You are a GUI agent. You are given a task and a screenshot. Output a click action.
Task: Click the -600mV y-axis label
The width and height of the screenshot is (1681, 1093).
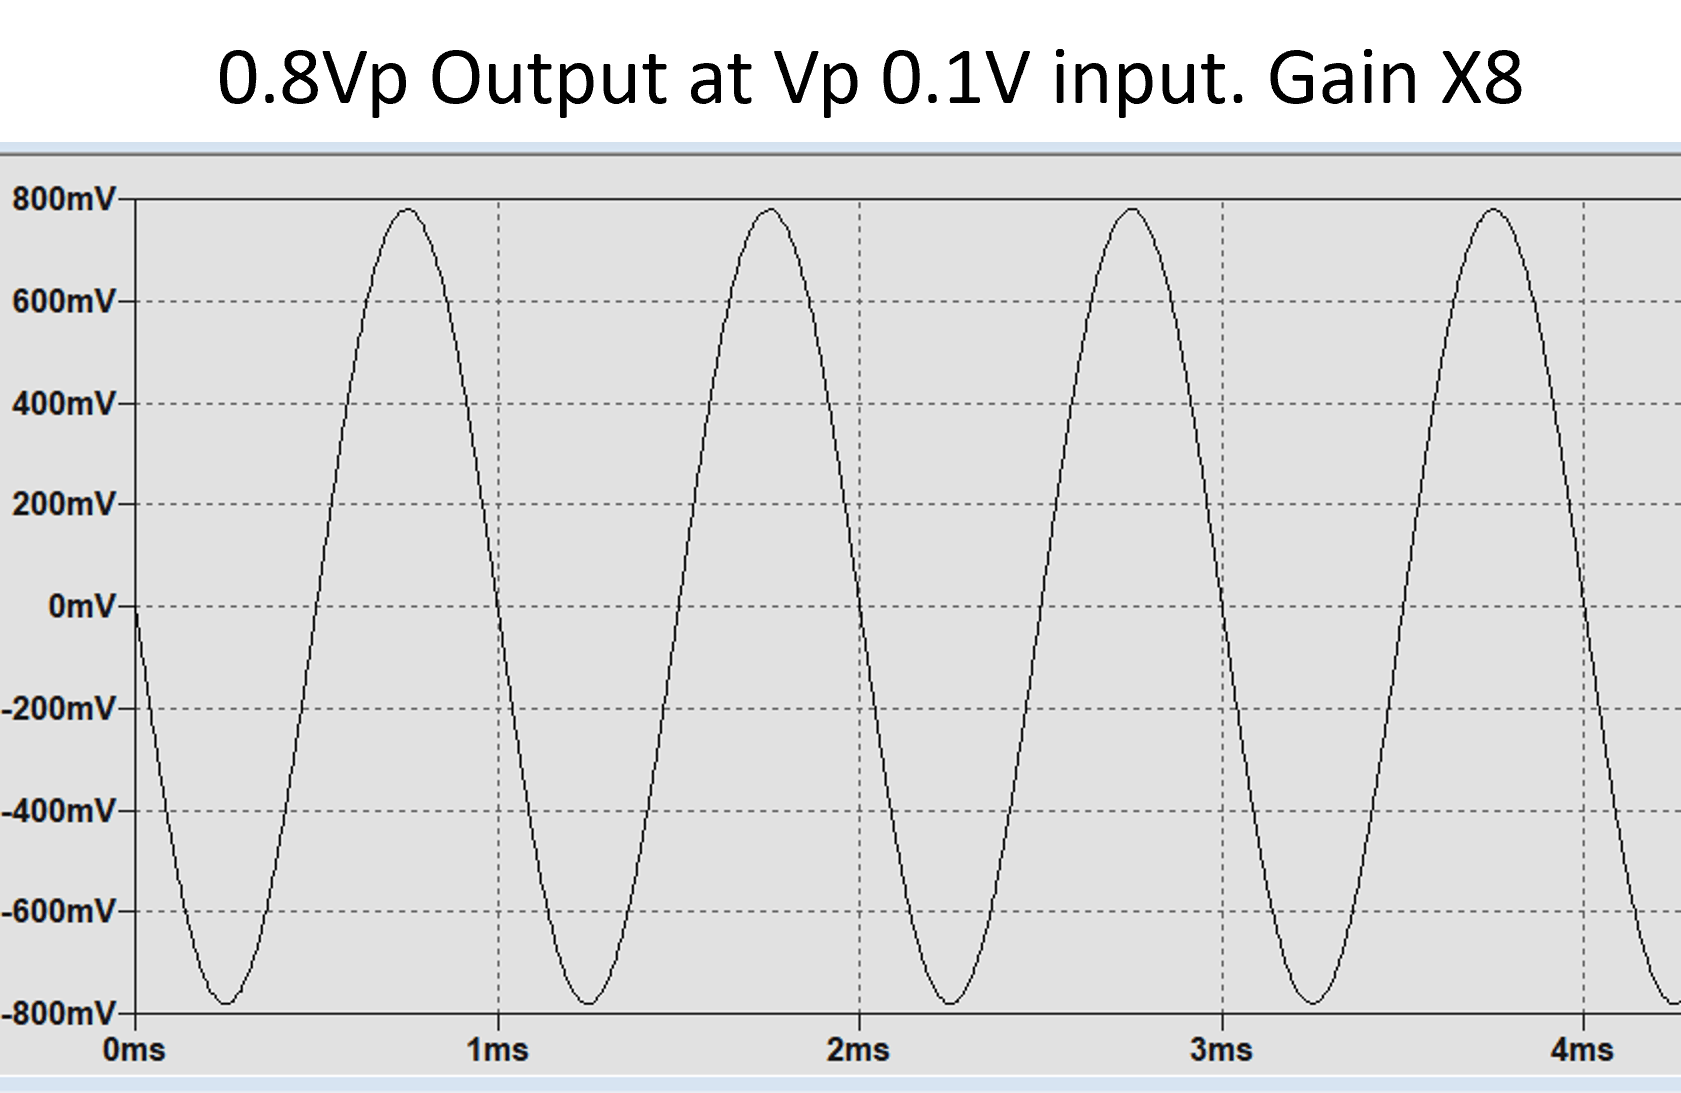click(x=60, y=911)
